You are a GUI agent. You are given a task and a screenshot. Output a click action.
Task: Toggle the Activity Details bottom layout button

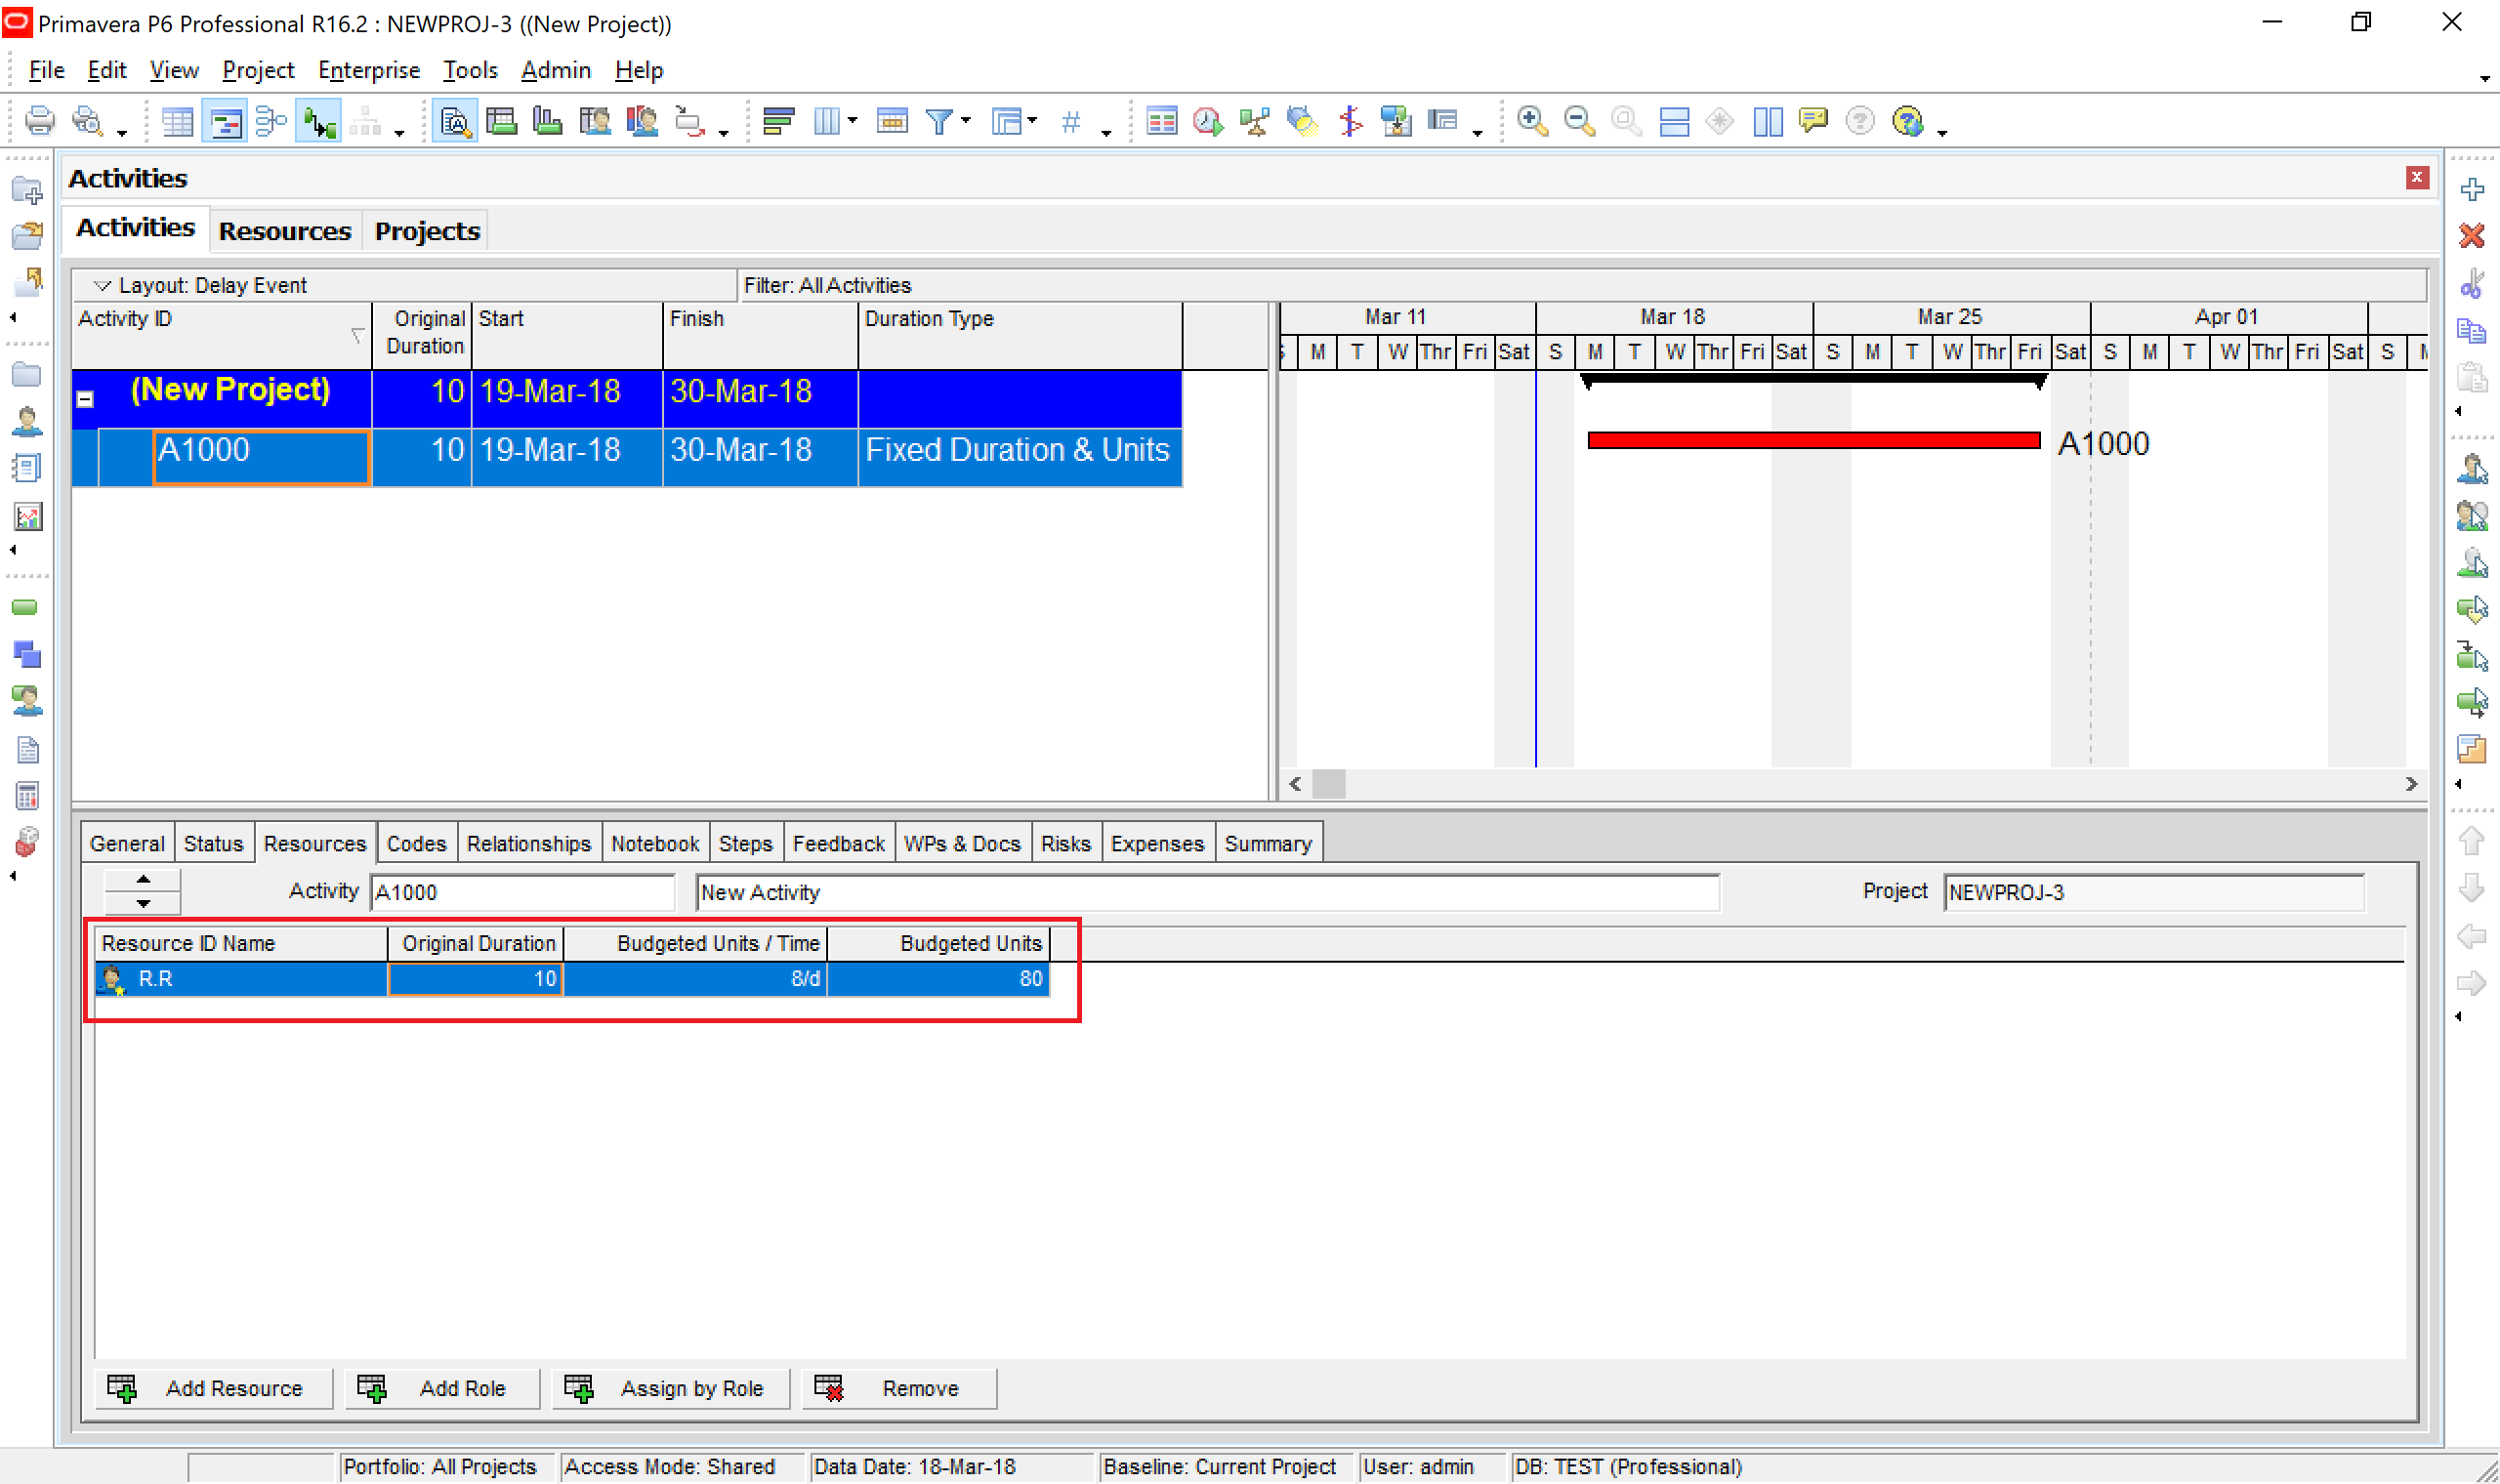coord(455,121)
